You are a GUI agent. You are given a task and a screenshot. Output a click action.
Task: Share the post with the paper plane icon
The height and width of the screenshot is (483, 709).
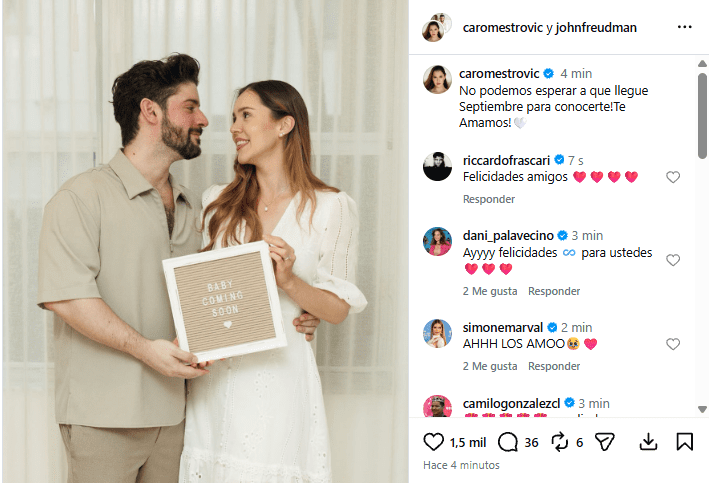[605, 442]
